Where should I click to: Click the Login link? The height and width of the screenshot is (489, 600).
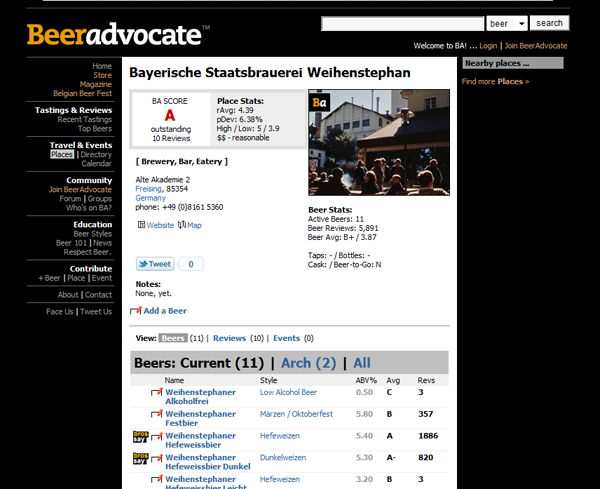[488, 46]
